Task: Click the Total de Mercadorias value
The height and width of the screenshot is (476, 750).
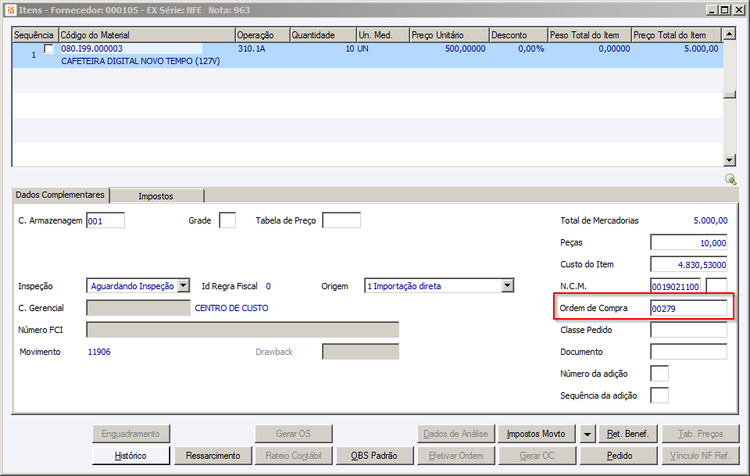Action: click(710, 221)
